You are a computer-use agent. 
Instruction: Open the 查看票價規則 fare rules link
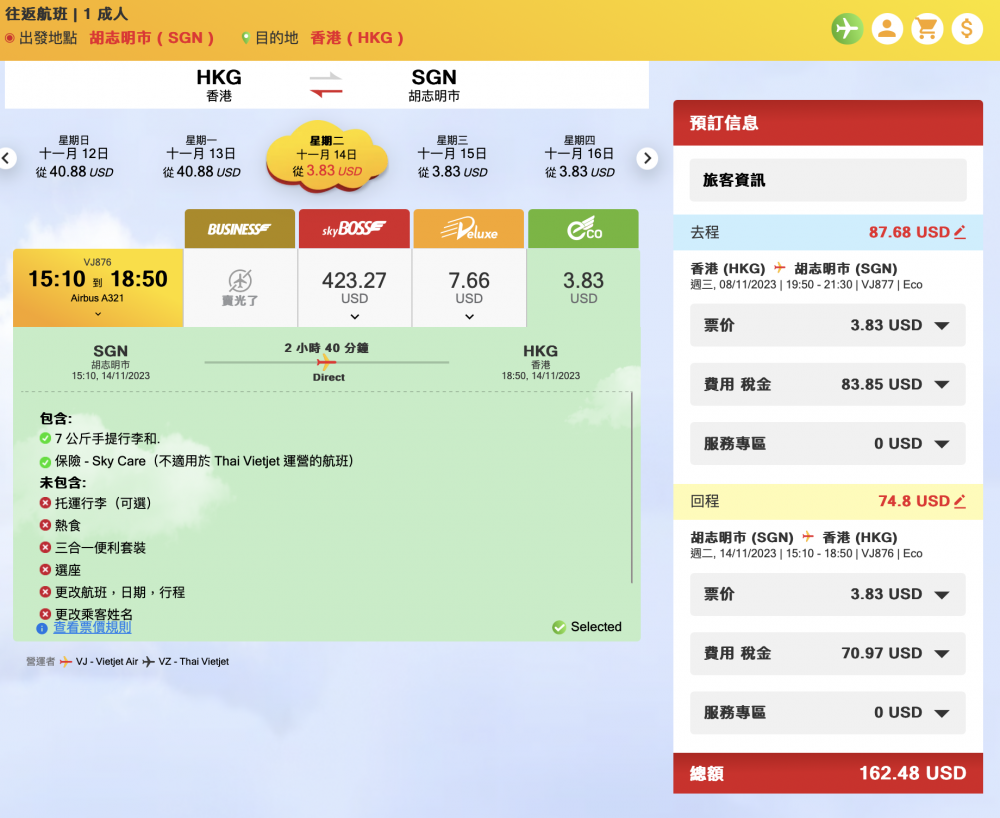coord(92,627)
